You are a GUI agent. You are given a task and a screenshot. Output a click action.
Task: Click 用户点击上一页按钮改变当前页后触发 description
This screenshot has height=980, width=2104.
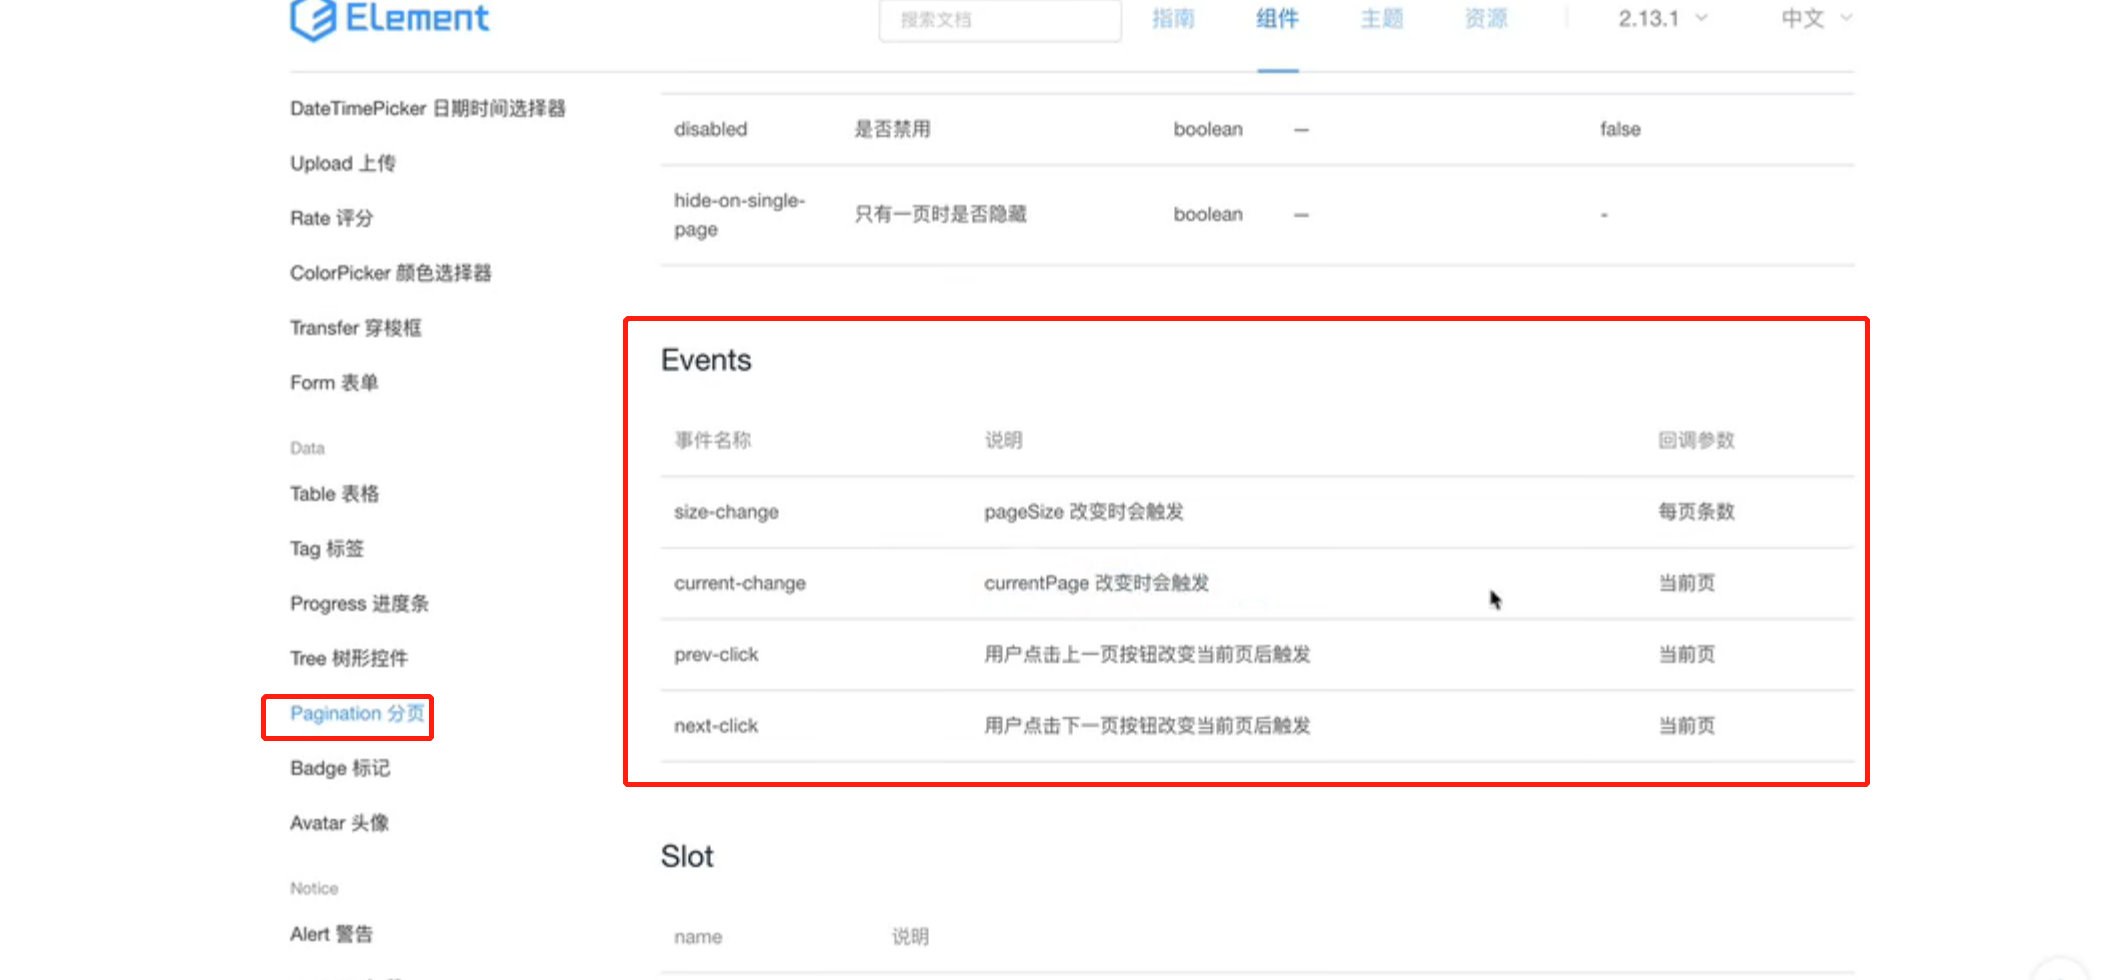point(1147,655)
